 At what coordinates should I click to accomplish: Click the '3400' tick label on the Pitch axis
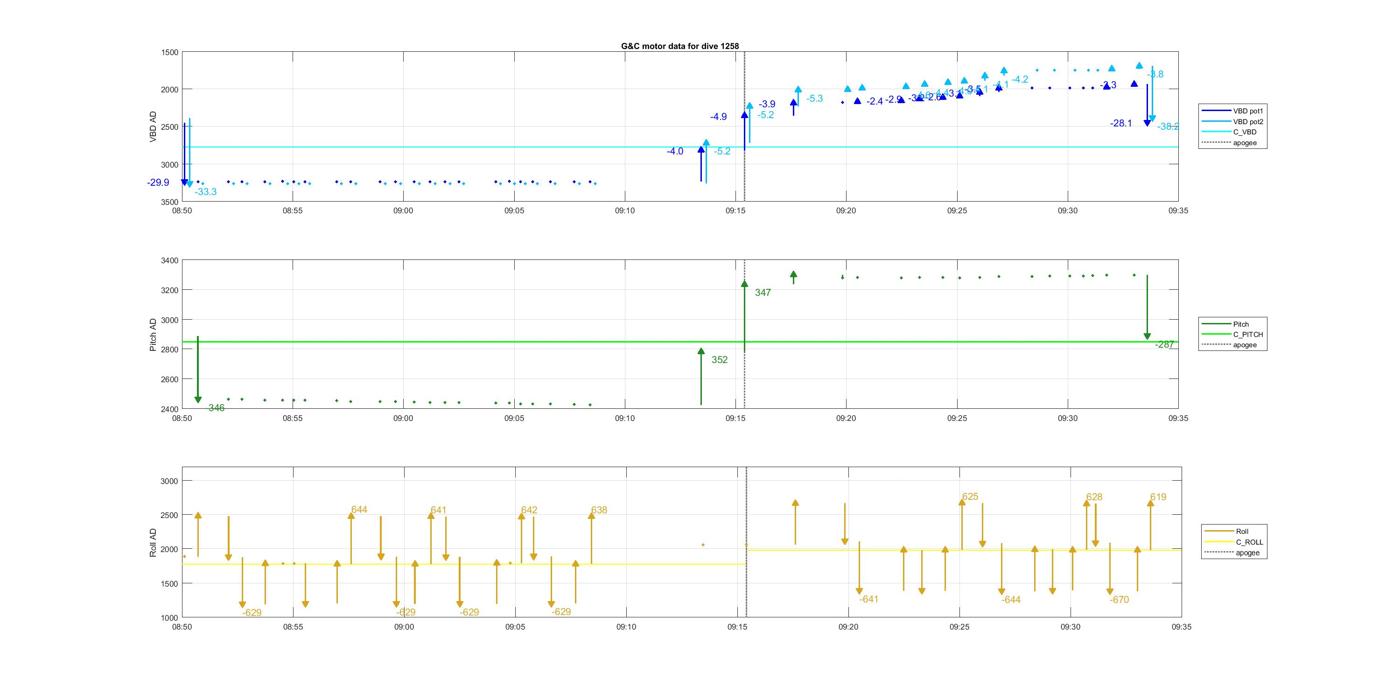tap(170, 260)
